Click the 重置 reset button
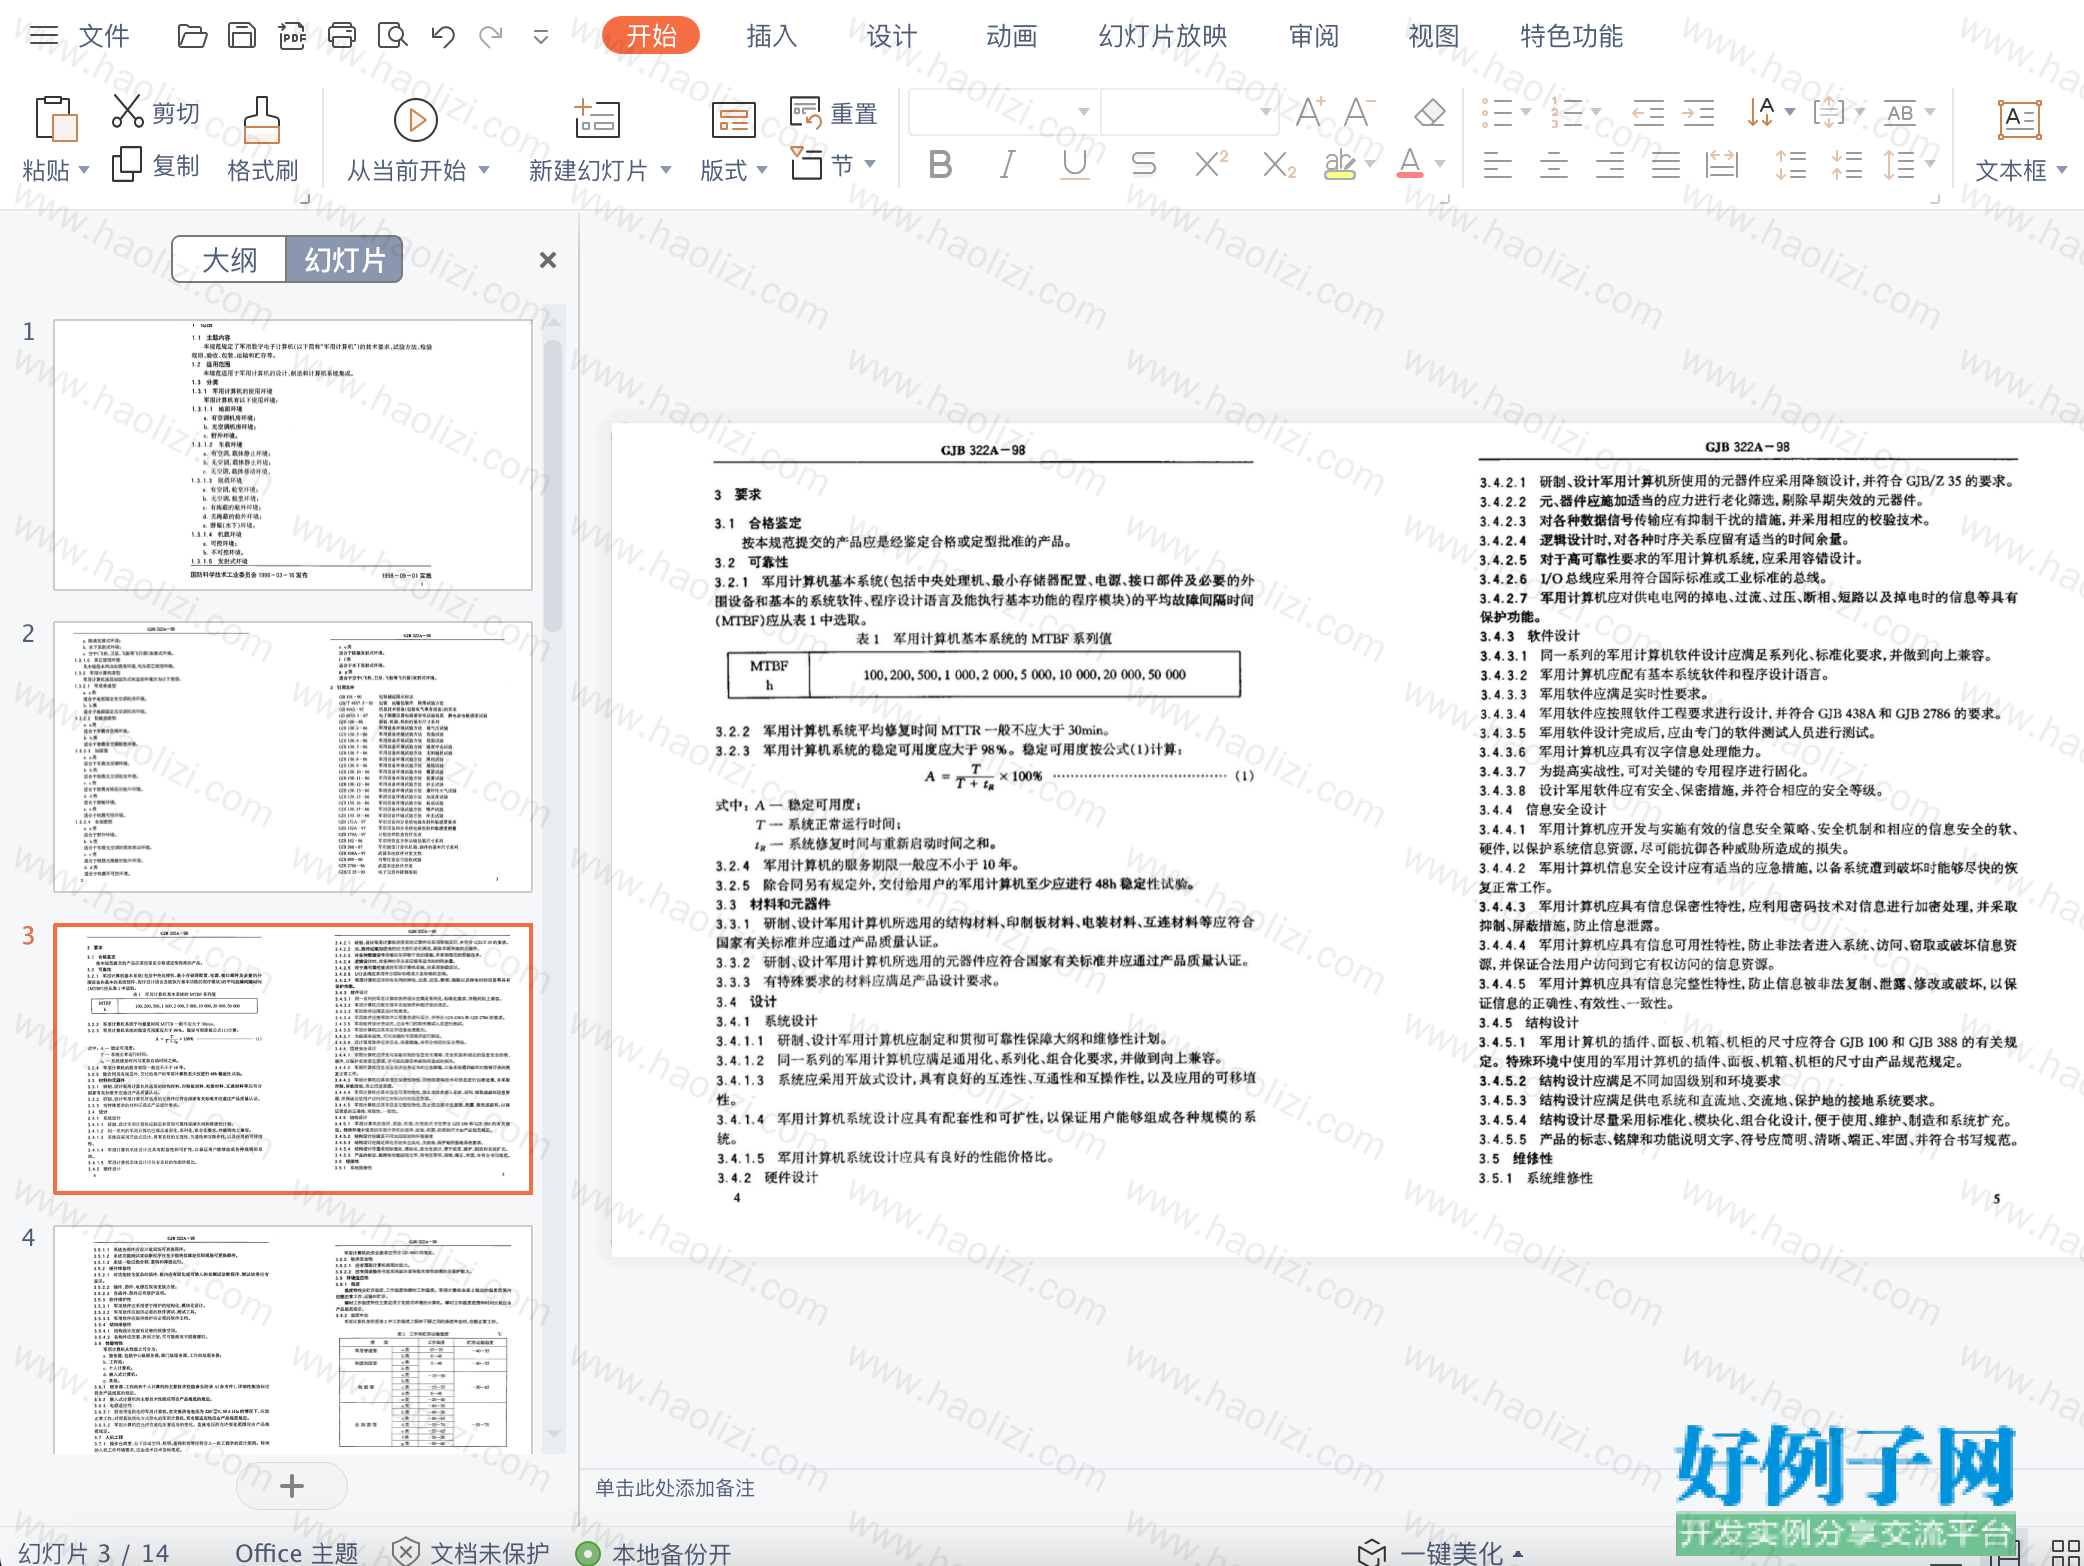2084x1566 pixels. (x=834, y=113)
